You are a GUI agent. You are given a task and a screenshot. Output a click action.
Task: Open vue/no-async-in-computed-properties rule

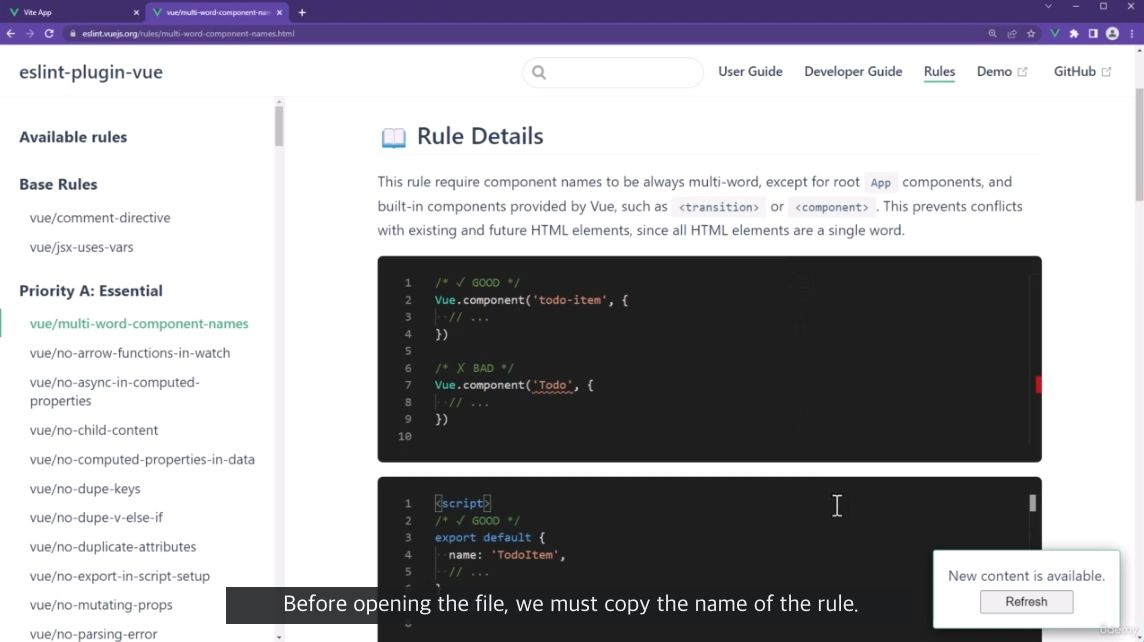pyautogui.click(x=115, y=391)
